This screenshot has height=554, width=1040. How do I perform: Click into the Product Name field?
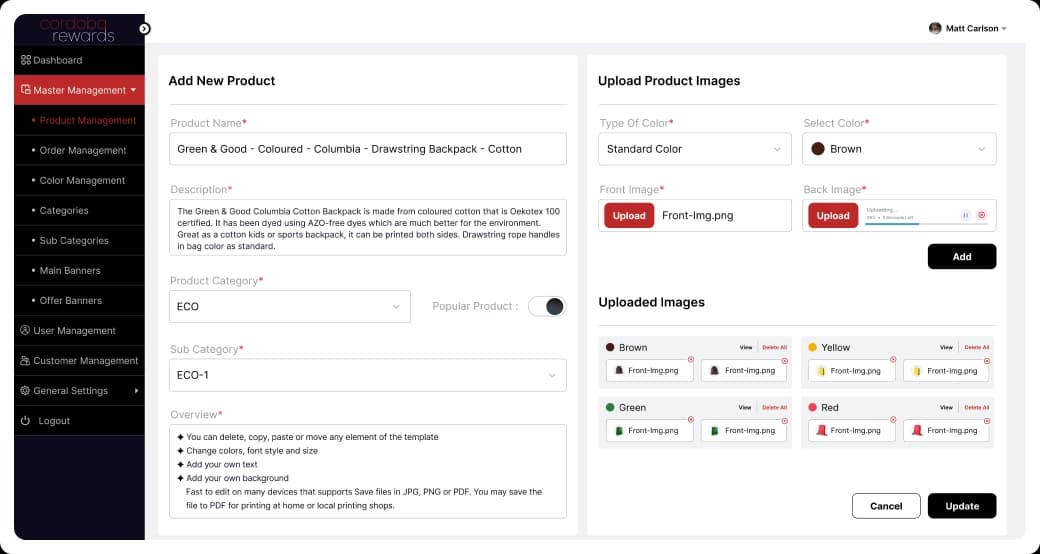368,149
